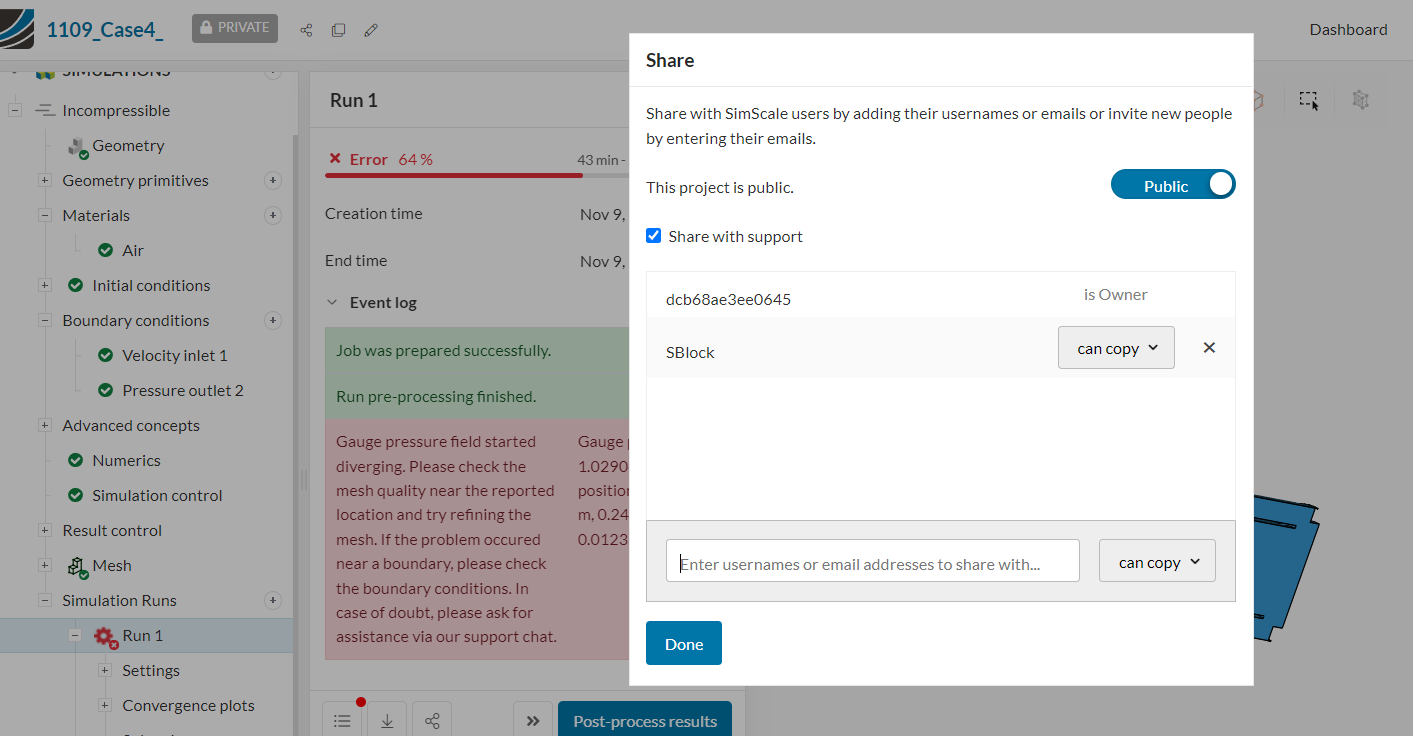Click the Post-process results button
Image resolution: width=1413 pixels, height=736 pixels.
click(x=645, y=721)
